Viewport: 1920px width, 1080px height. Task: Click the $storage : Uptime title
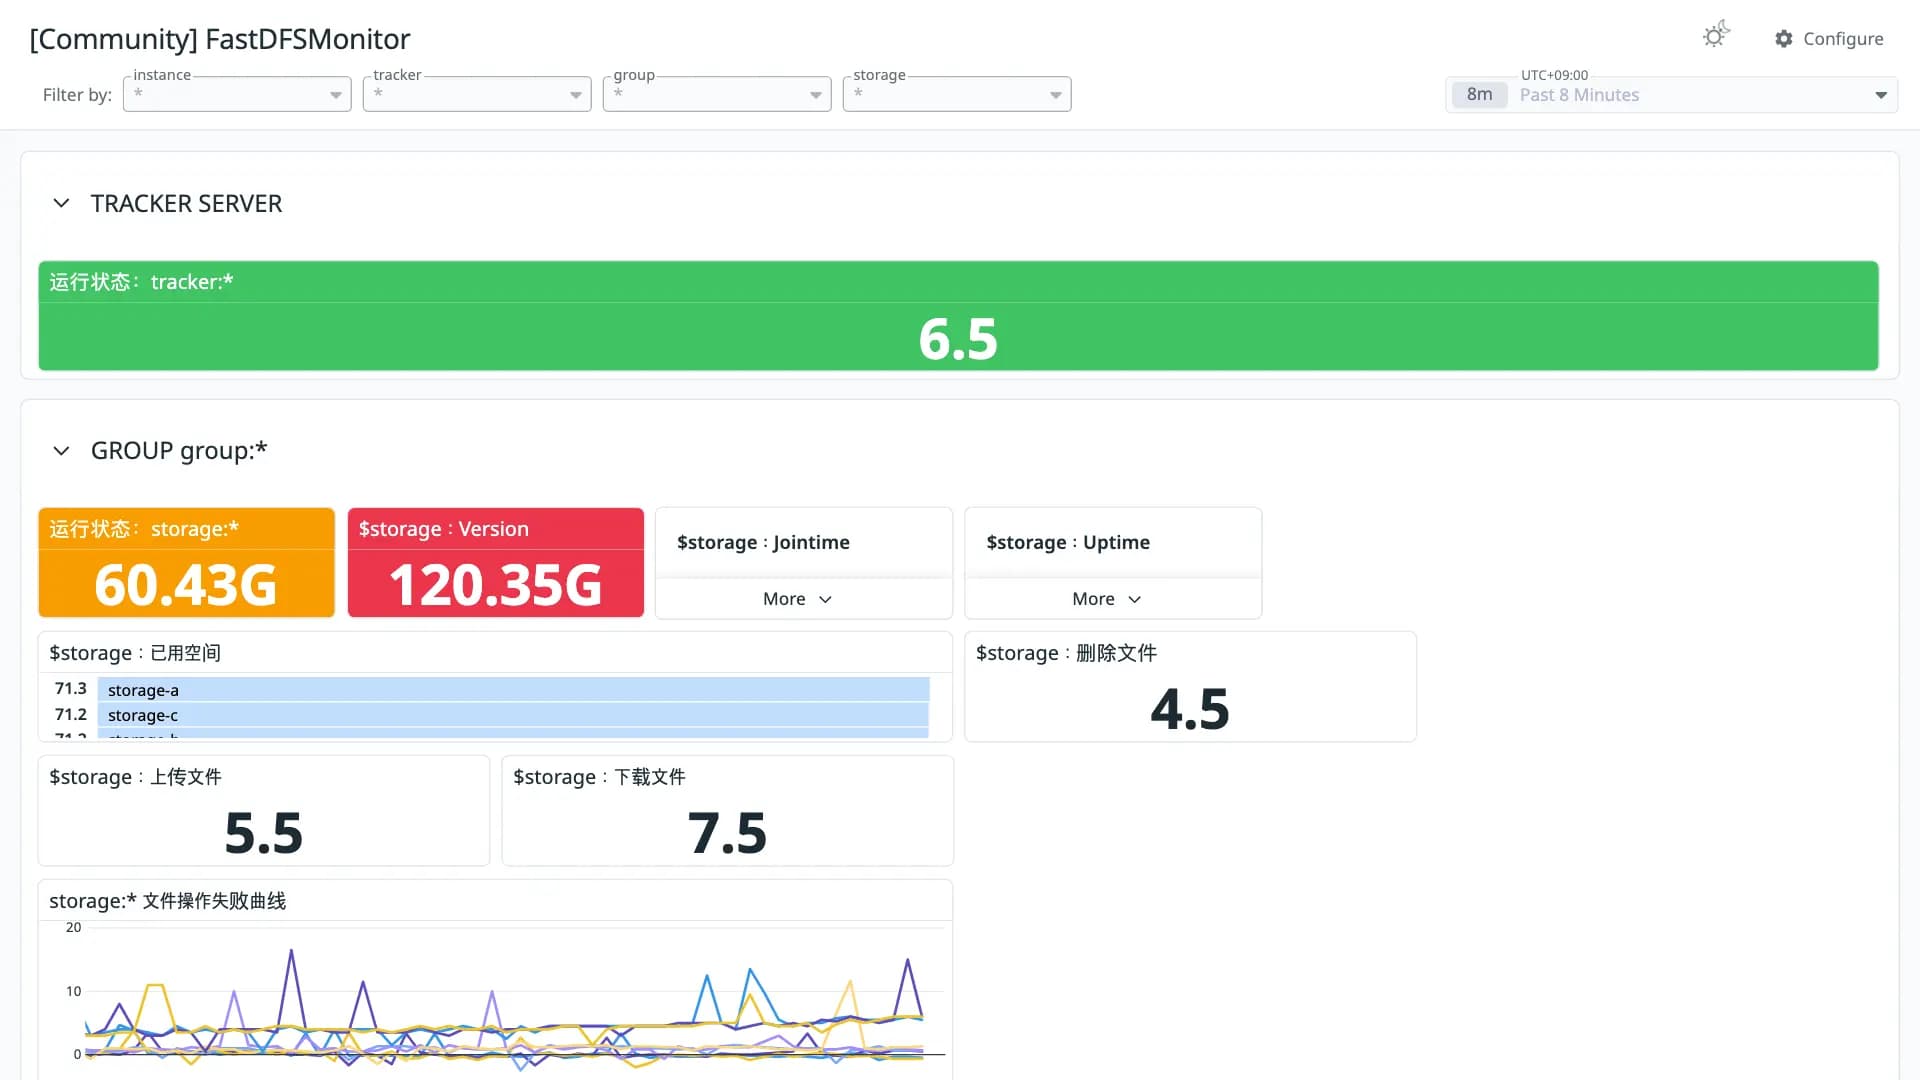[x=1068, y=542]
